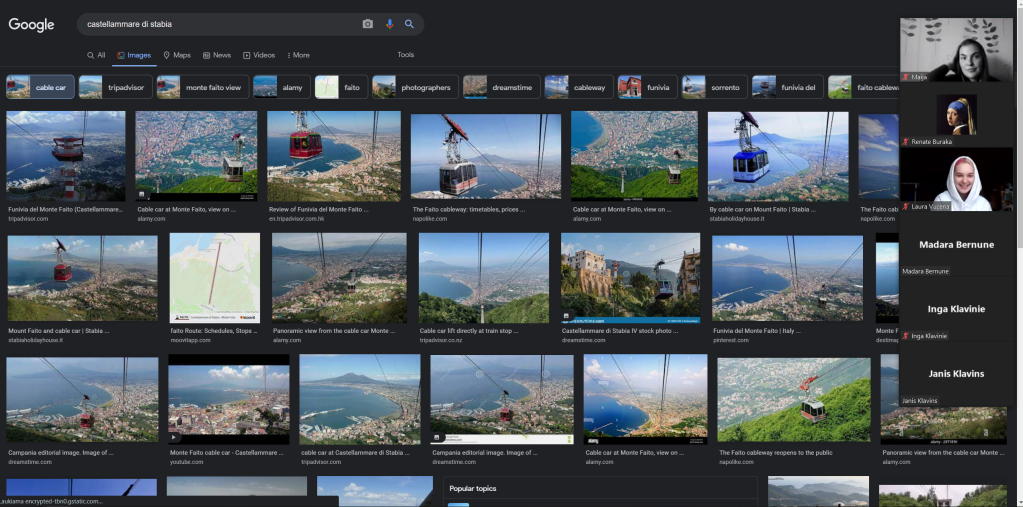The height and width of the screenshot is (507, 1023).
Task: Switch to the News tab
Action: 217,55
